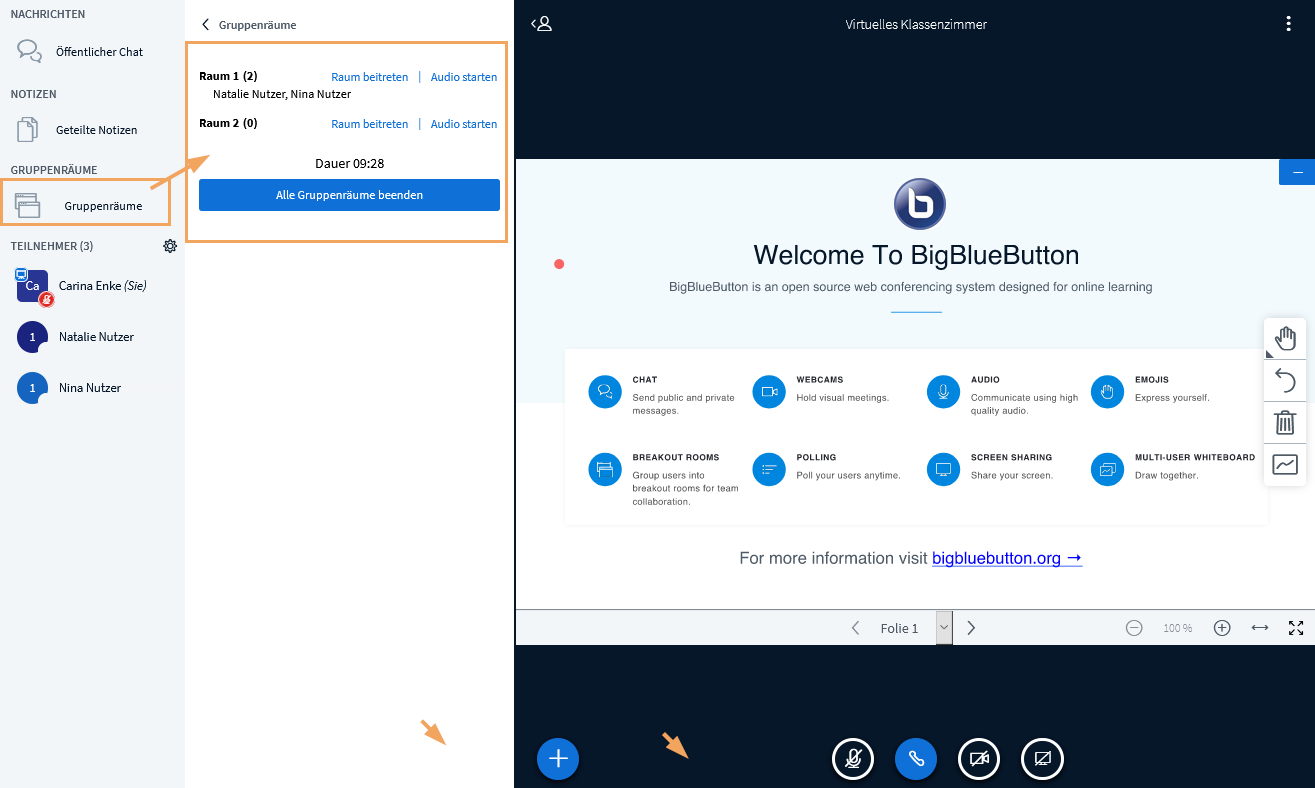The height and width of the screenshot is (788, 1315).
Task: Undo the last whiteboard annotation
Action: 1285,381
